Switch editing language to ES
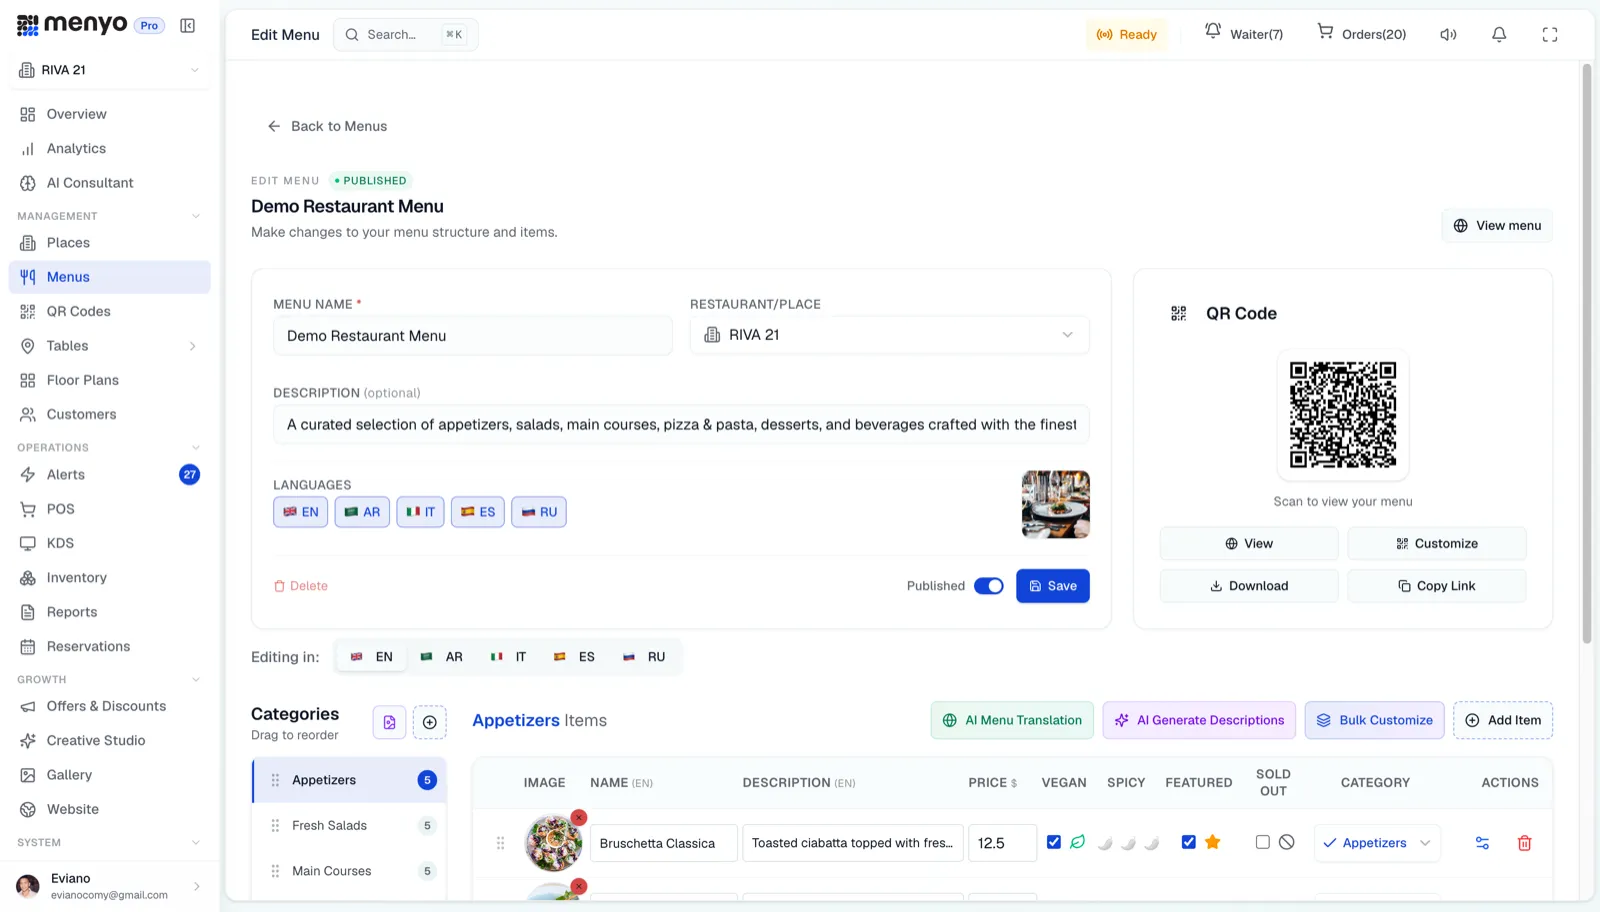Screen dimensions: 1600x912 coord(574,657)
